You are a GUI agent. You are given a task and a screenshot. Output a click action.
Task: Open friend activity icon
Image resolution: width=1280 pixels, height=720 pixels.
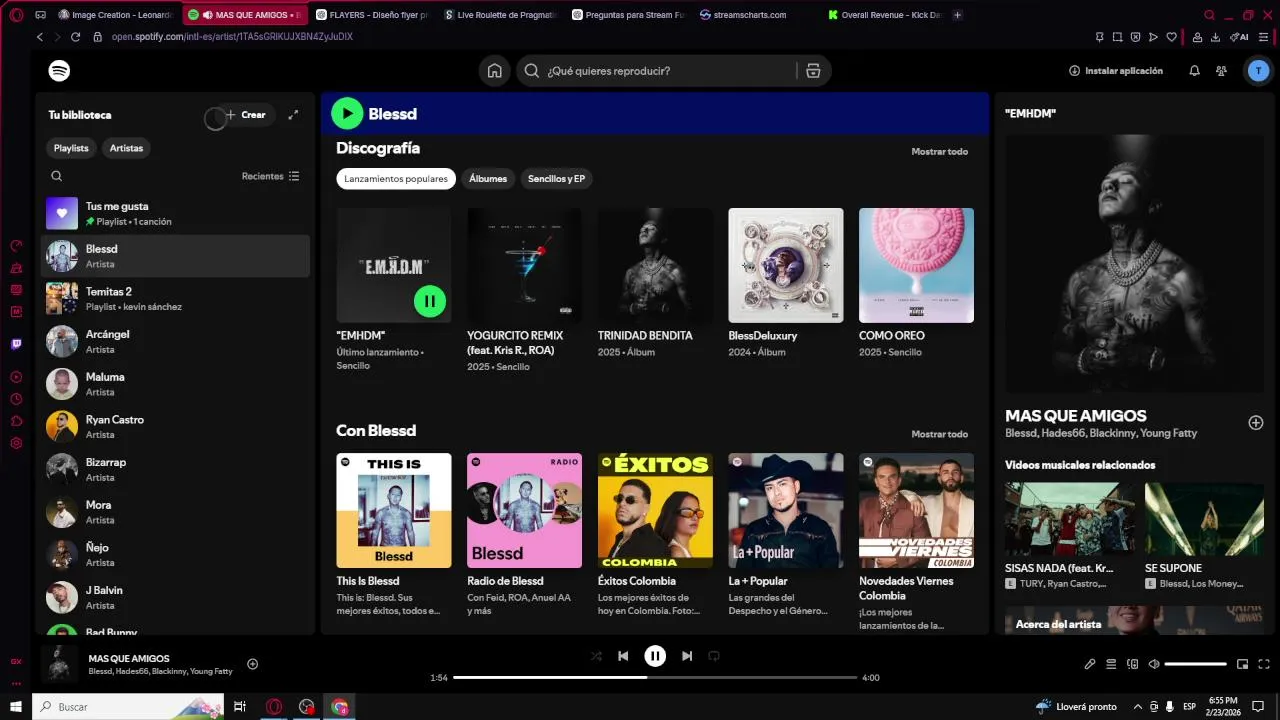pyautogui.click(x=1221, y=71)
